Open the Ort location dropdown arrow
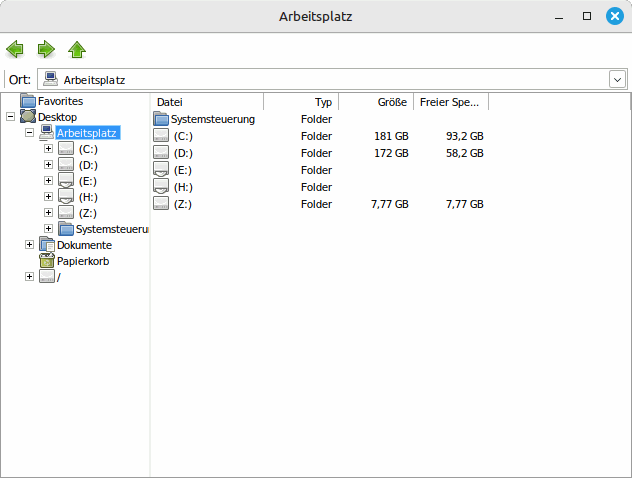The height and width of the screenshot is (478, 632). [x=616, y=80]
